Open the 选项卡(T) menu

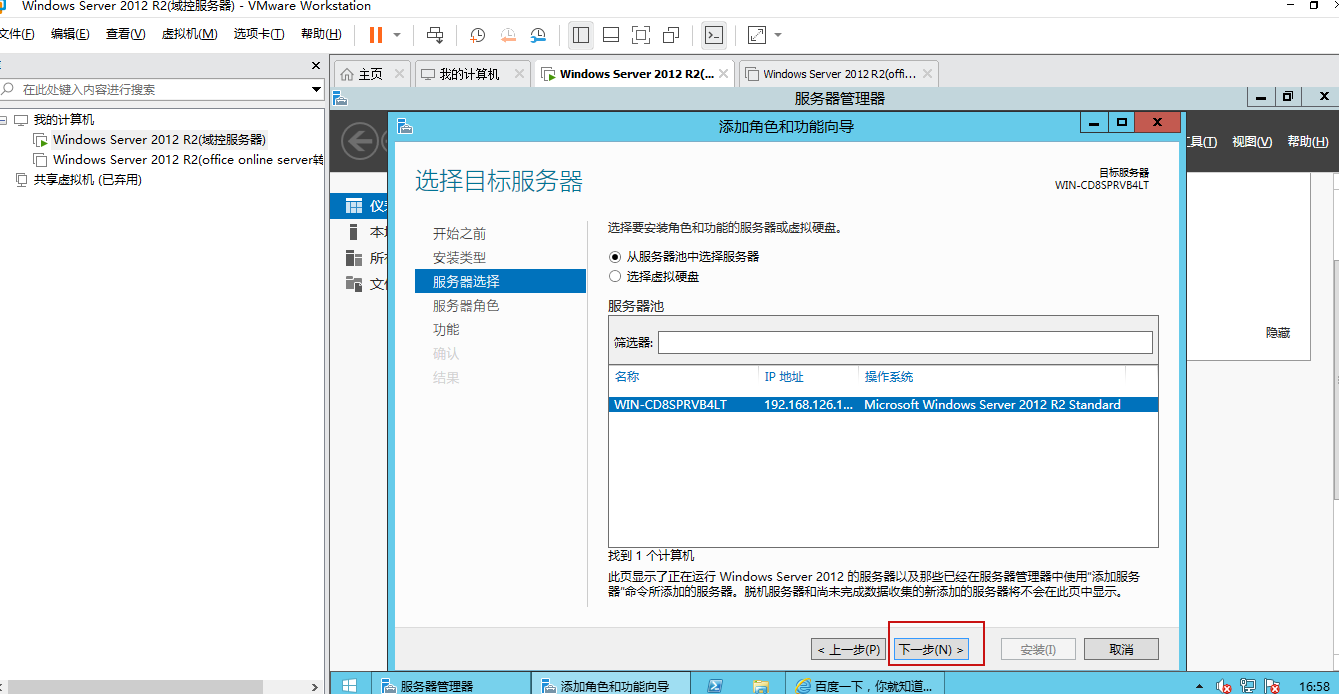[259, 34]
